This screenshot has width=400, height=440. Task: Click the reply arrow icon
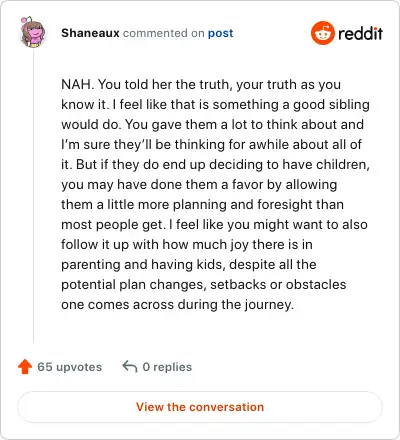point(130,366)
